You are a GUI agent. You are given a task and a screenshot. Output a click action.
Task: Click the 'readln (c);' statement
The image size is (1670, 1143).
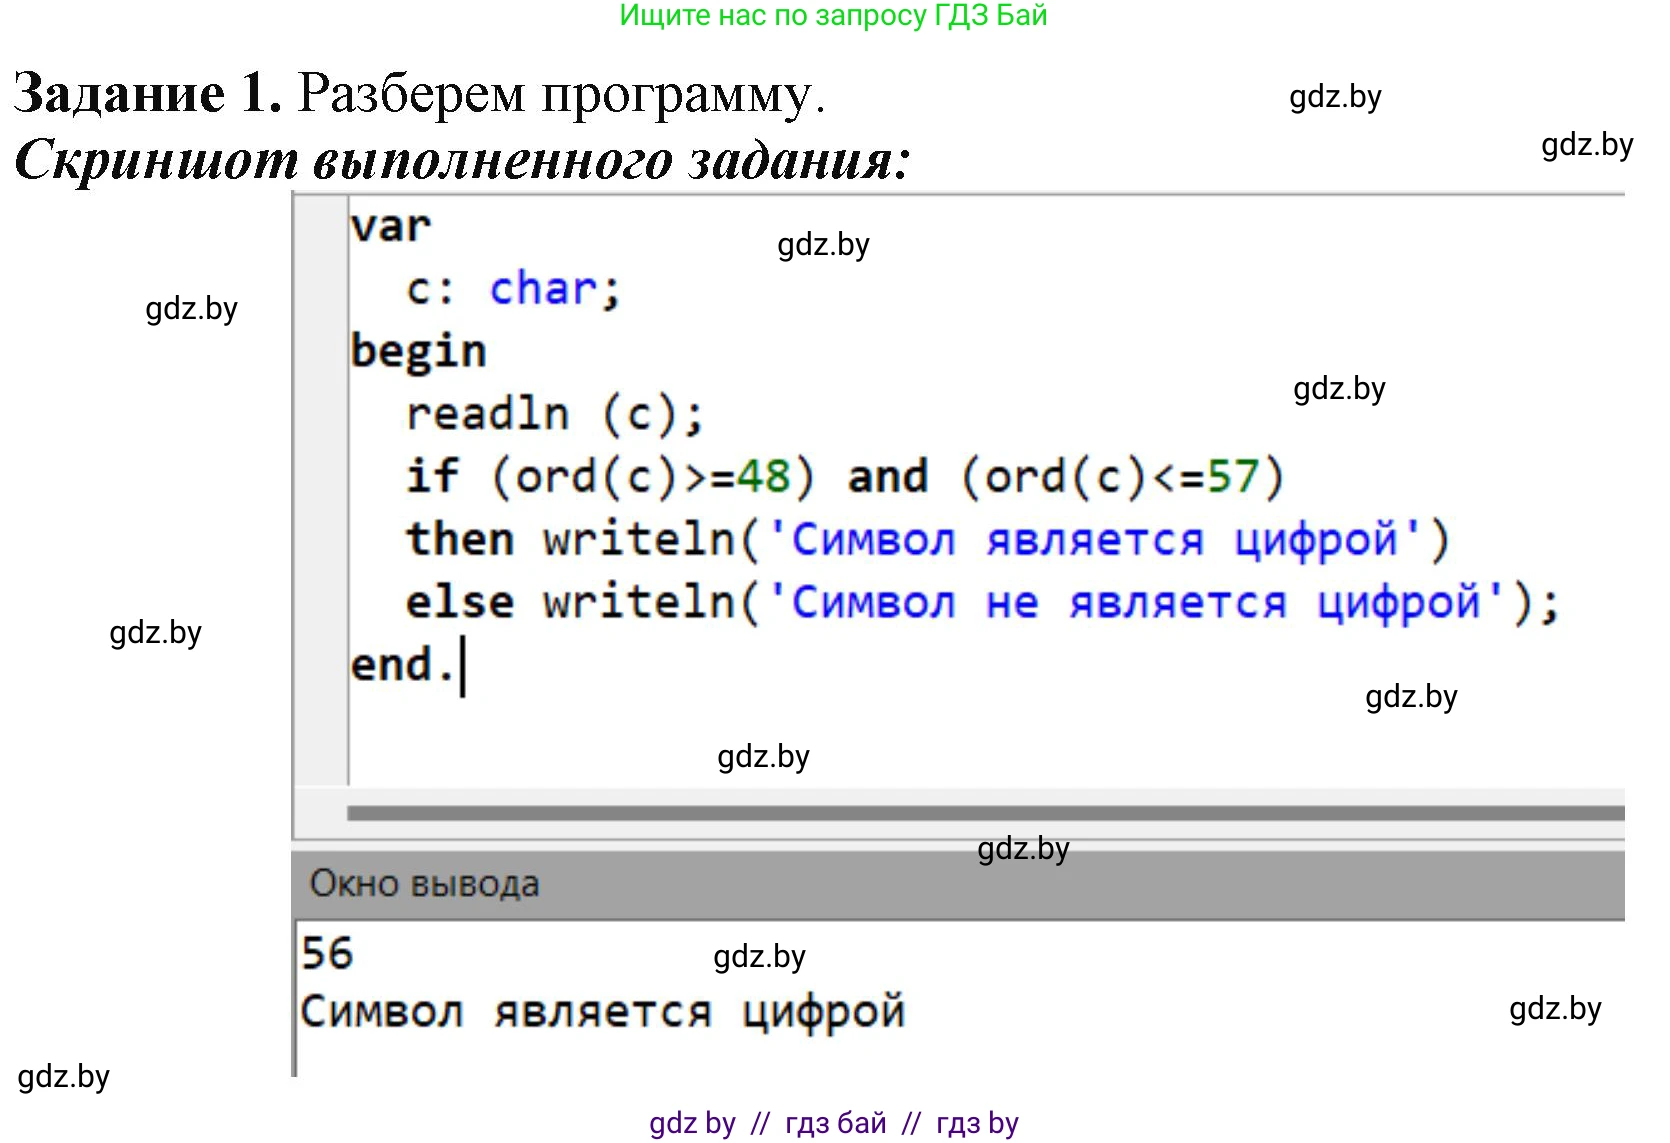[x=554, y=414]
